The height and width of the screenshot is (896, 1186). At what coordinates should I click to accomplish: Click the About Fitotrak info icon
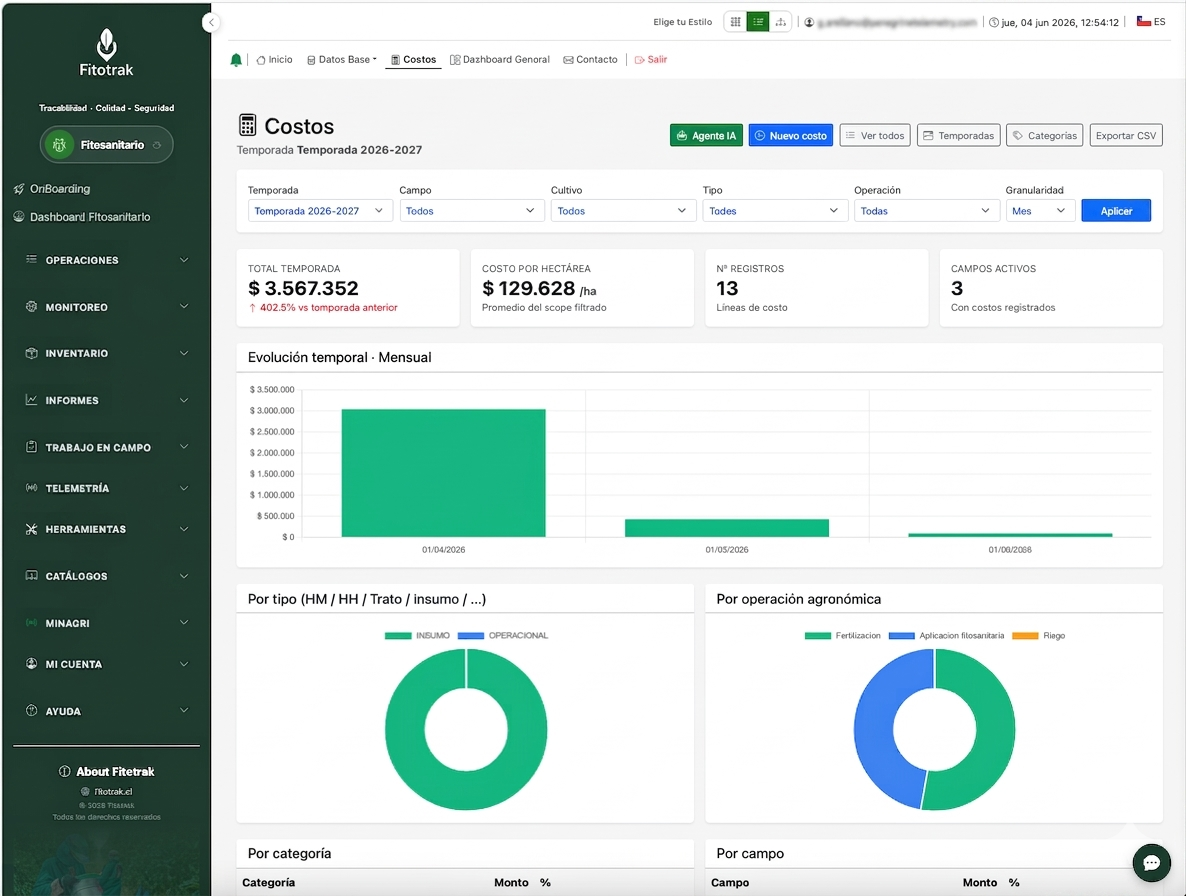[64, 772]
